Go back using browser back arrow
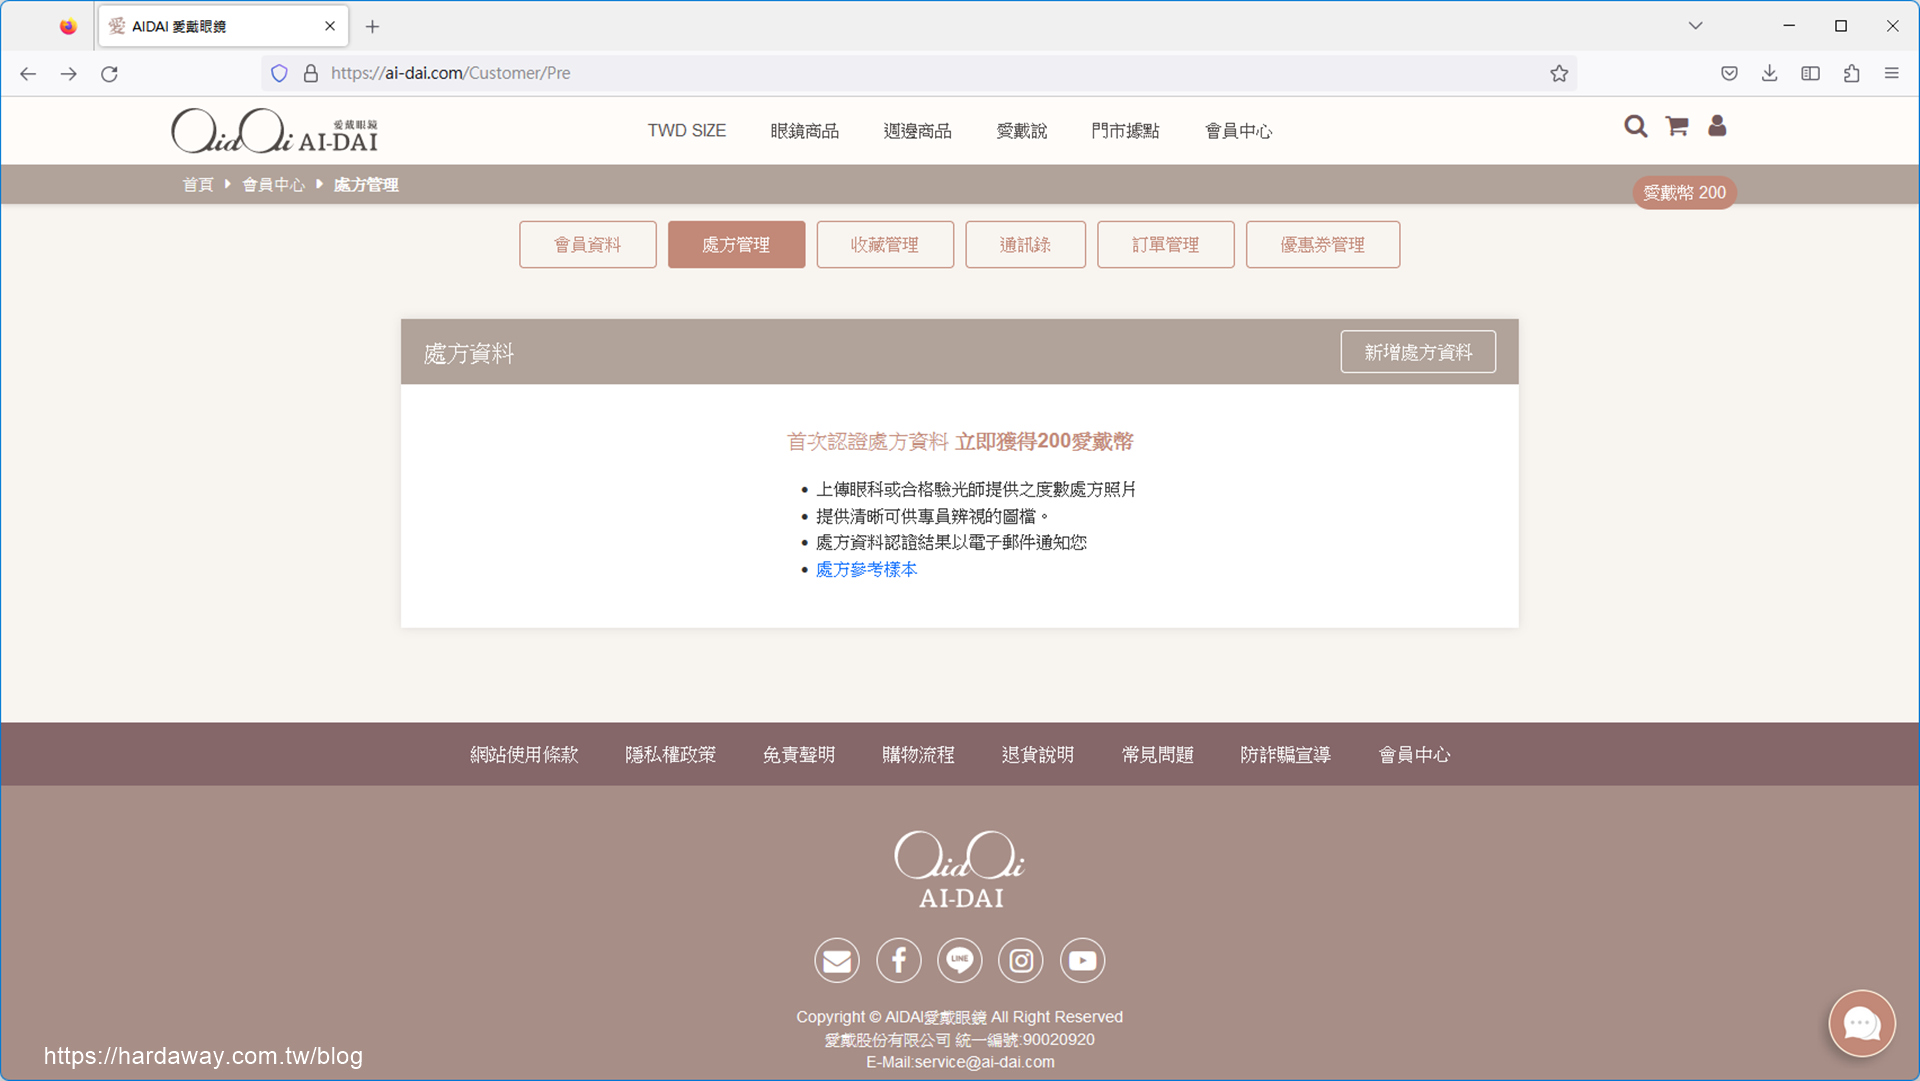This screenshot has height=1081, width=1920. coord(28,73)
